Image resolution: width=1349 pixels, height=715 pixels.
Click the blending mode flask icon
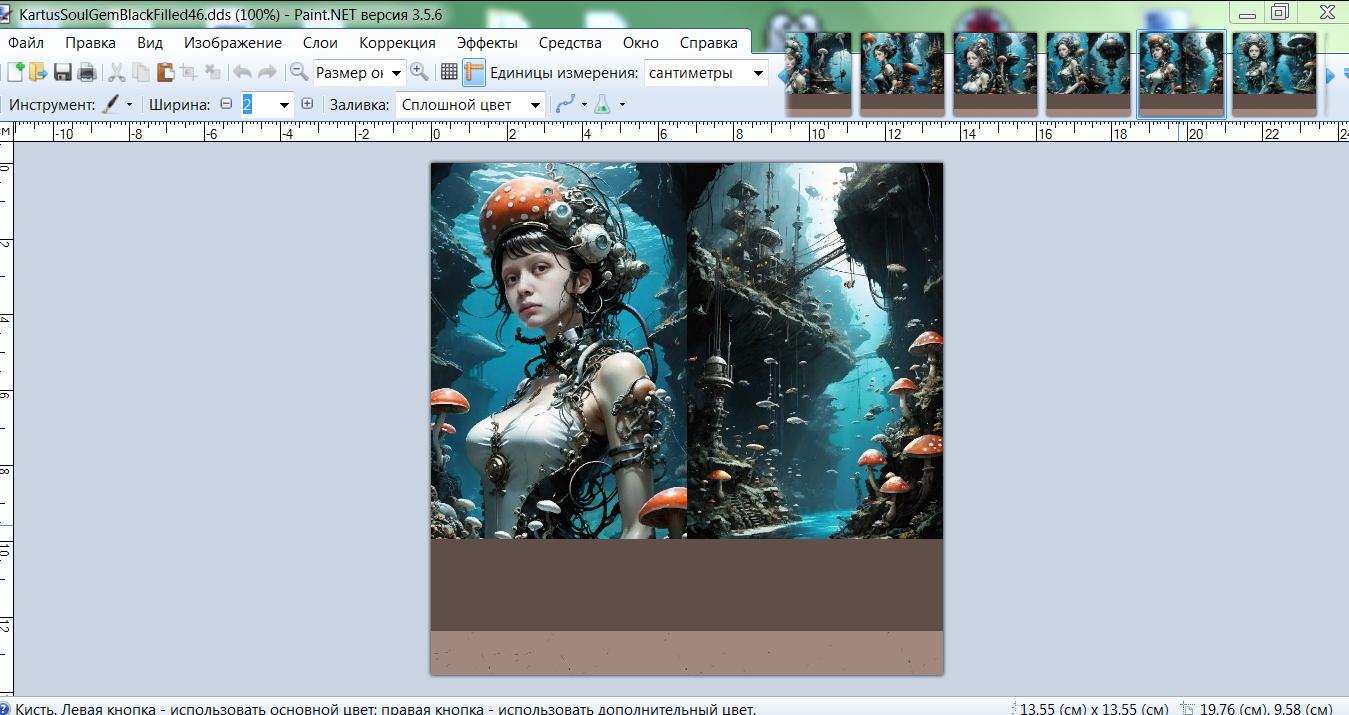[602, 104]
